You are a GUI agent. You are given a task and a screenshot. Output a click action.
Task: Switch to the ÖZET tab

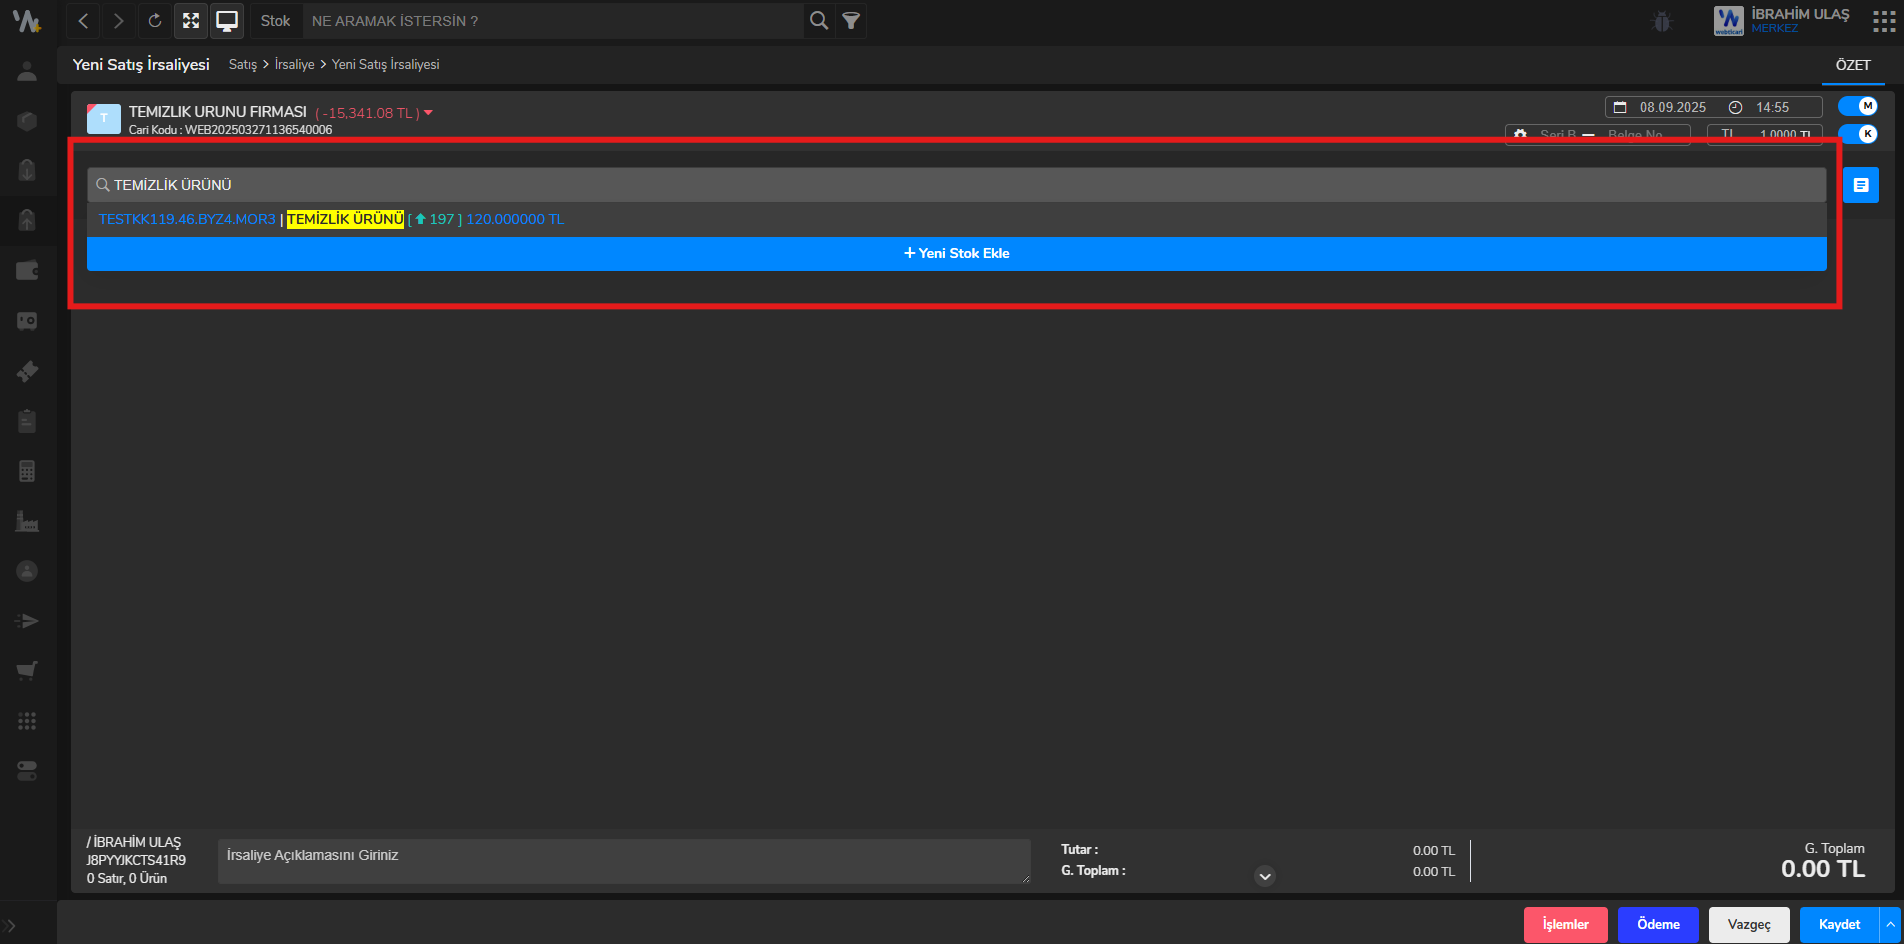coord(1852,65)
